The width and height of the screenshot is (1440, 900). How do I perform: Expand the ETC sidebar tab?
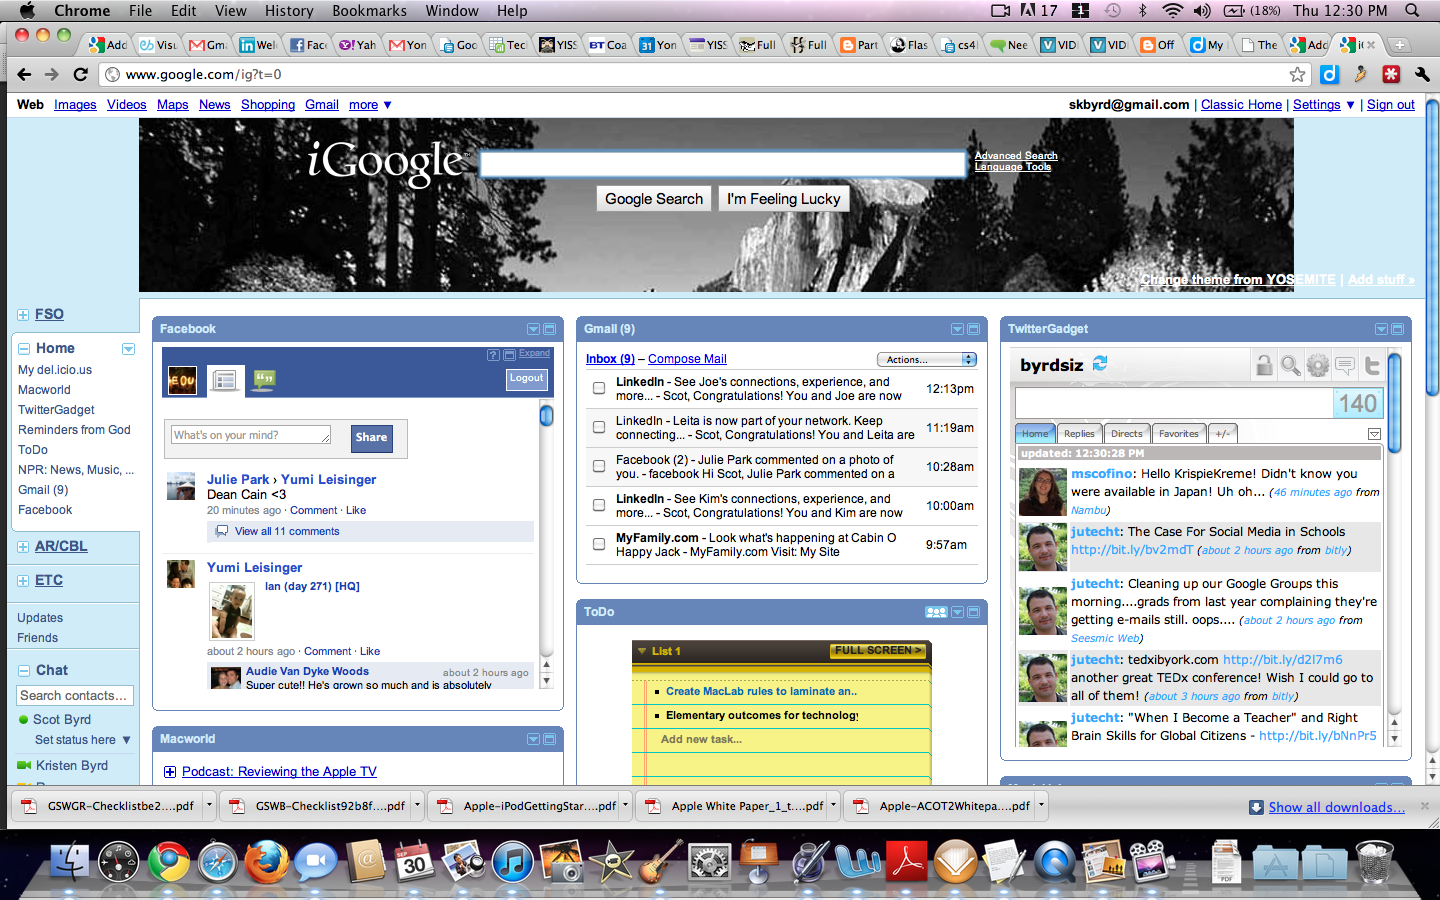click(23, 581)
